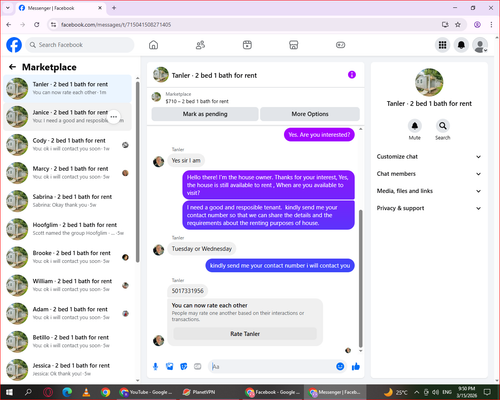Send a thumbs-up like

tap(356, 367)
